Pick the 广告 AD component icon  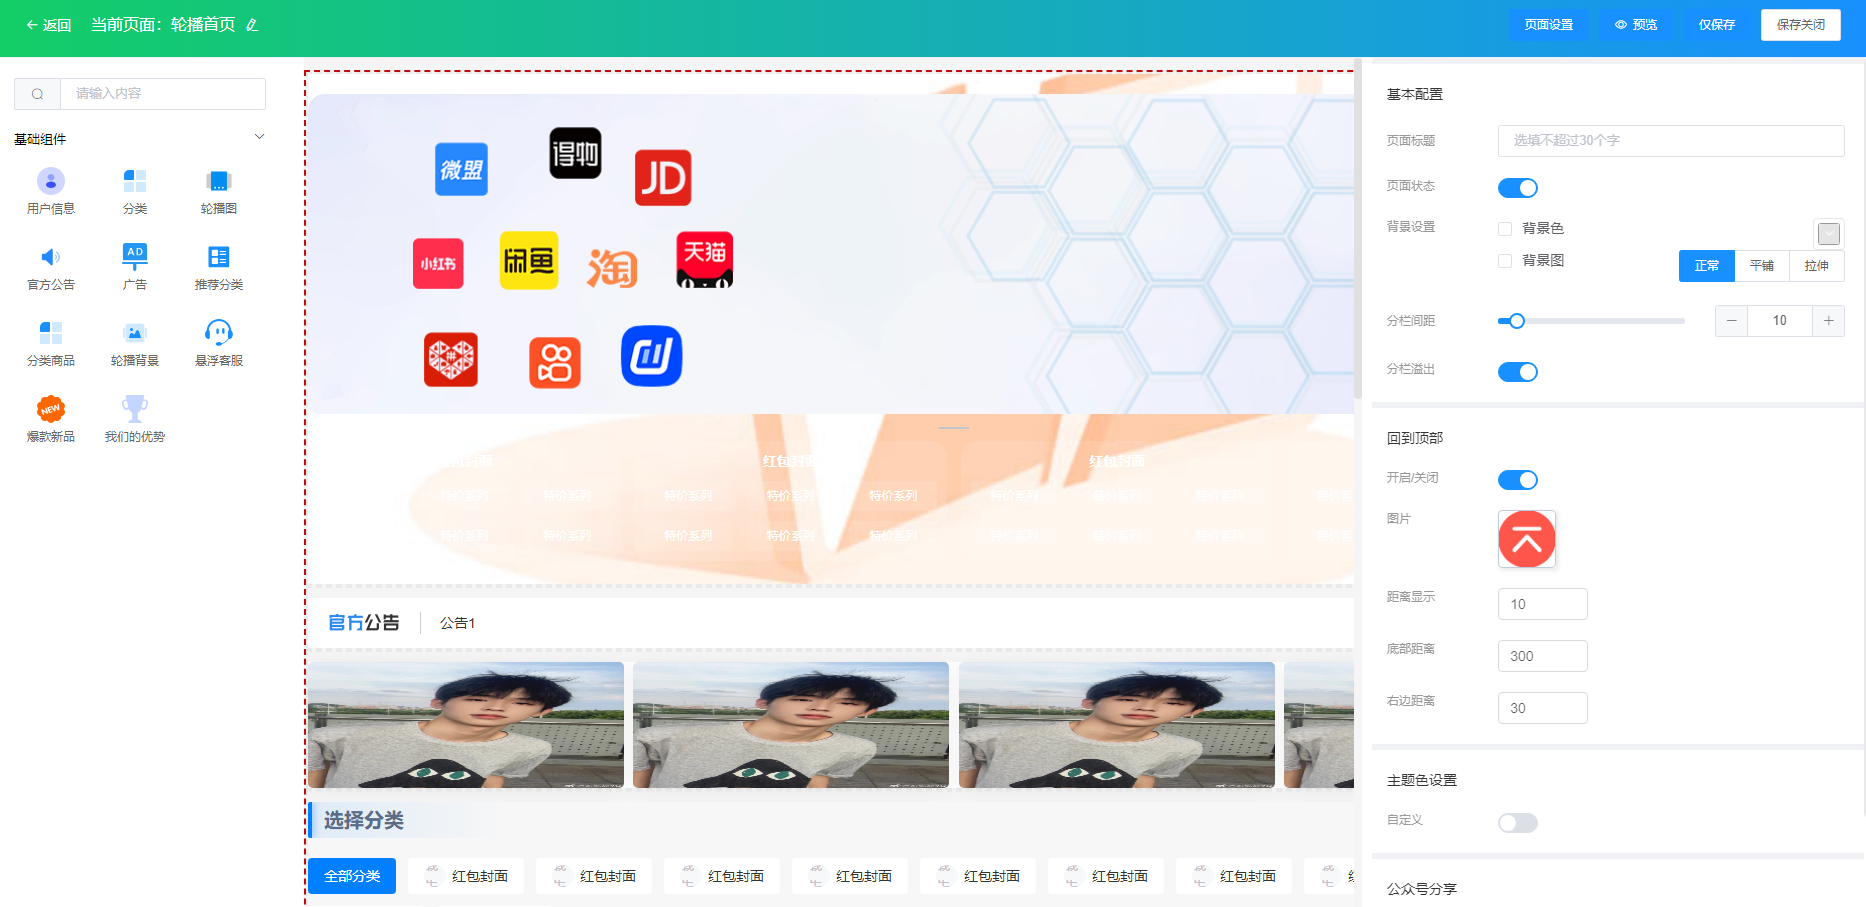coord(135,258)
